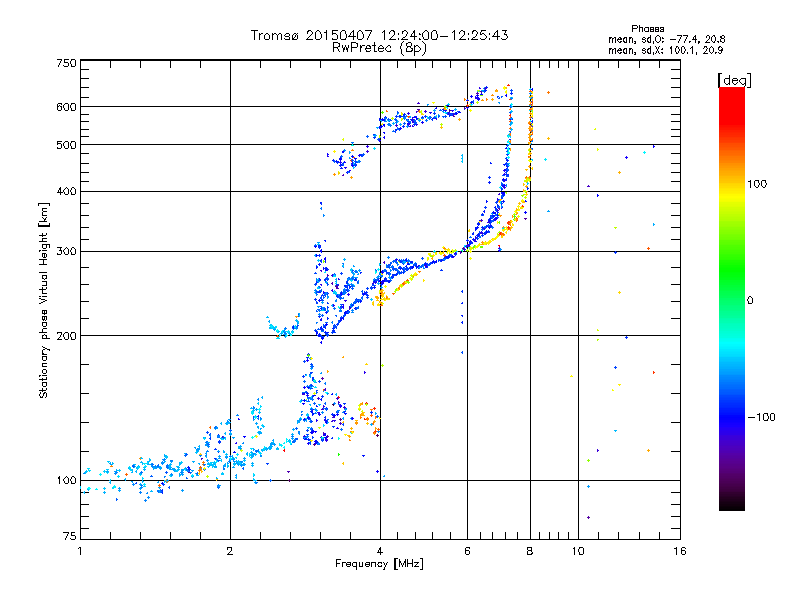Click the 'Frequency [MHz]' axis label
800x600 pixels.
[380, 564]
